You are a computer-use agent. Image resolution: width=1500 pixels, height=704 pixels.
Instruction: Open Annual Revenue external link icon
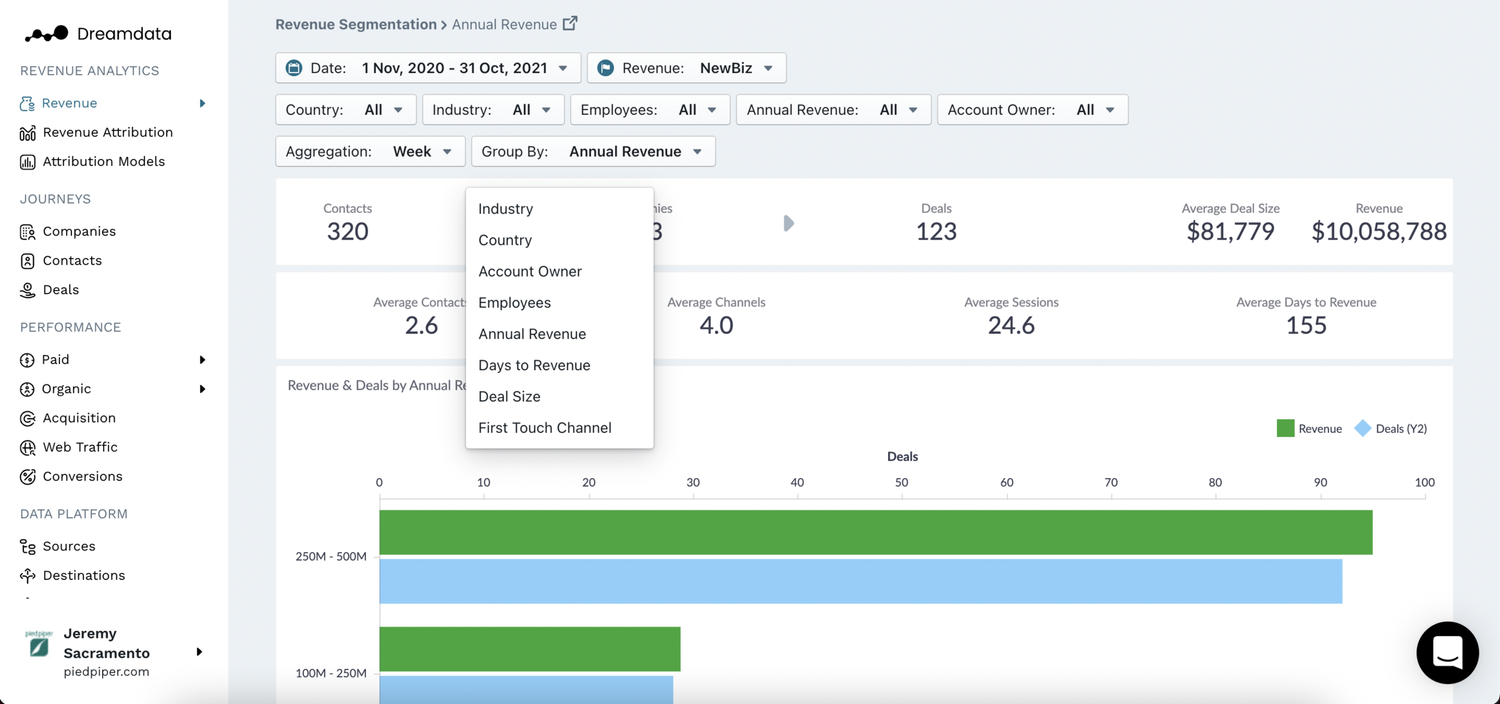click(570, 23)
